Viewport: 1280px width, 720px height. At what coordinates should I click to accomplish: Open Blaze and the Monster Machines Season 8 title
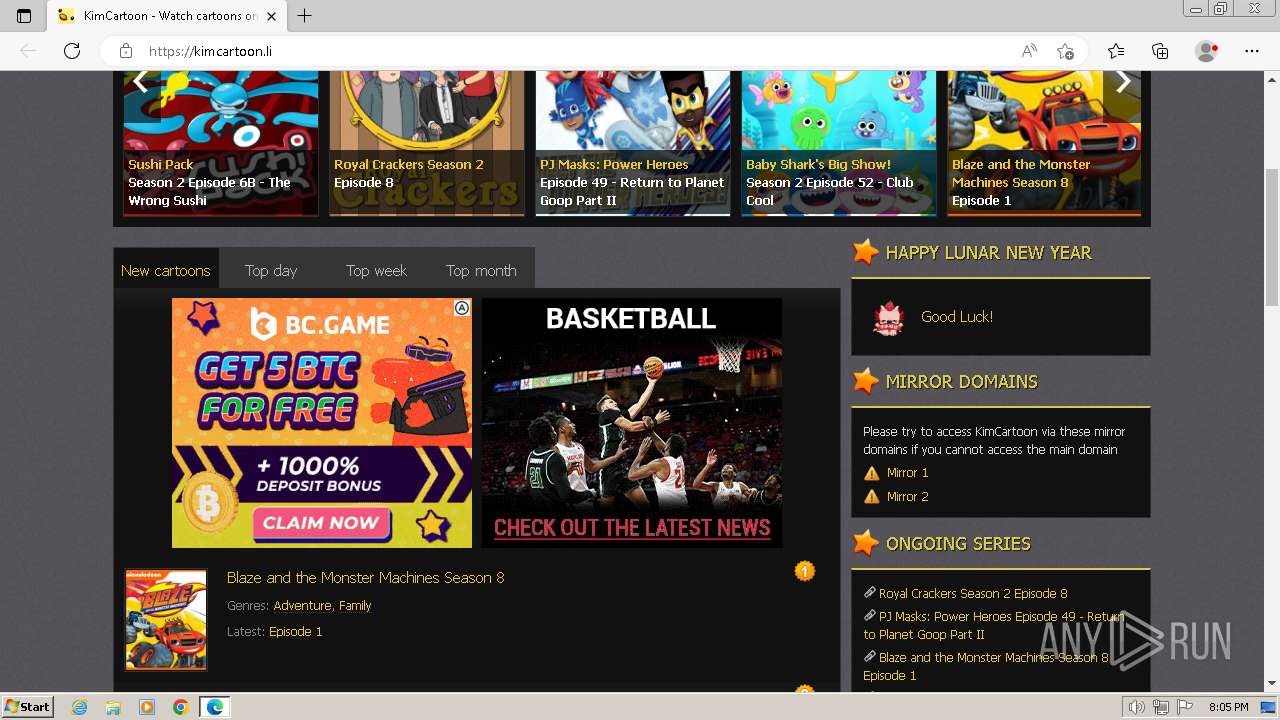[366, 577]
